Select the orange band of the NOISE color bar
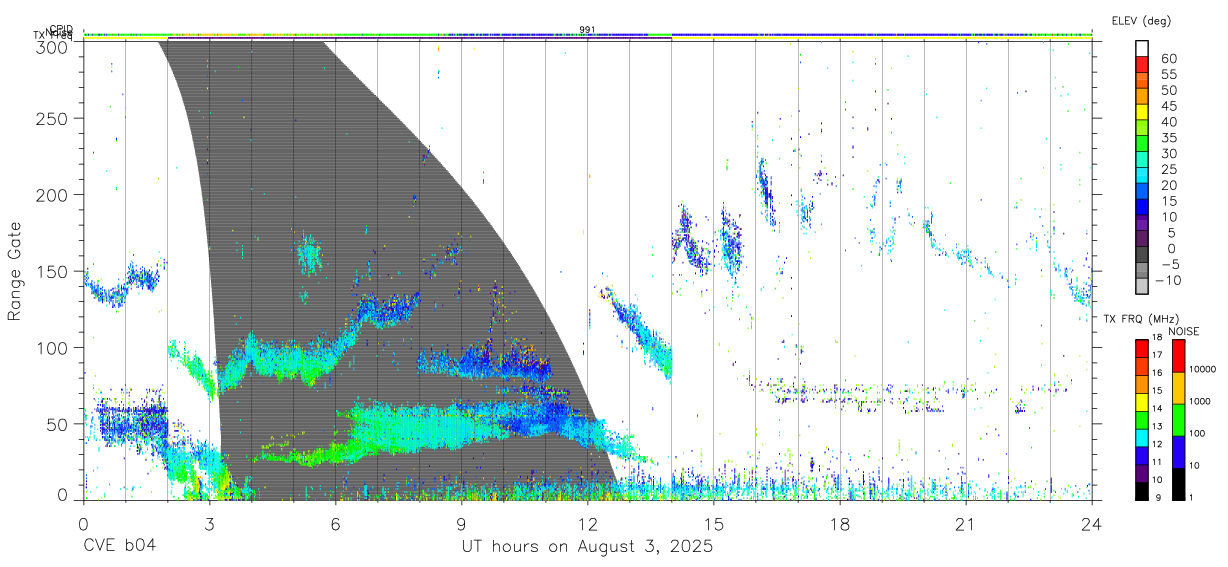Screen dimensions: 1228x567 click(x=1179, y=388)
